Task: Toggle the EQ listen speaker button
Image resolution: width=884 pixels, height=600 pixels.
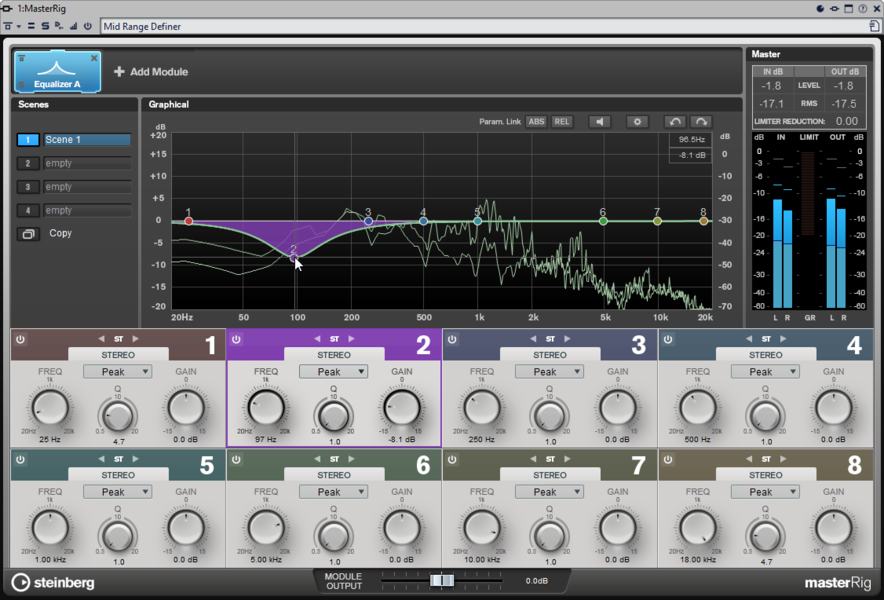Action: (599, 122)
